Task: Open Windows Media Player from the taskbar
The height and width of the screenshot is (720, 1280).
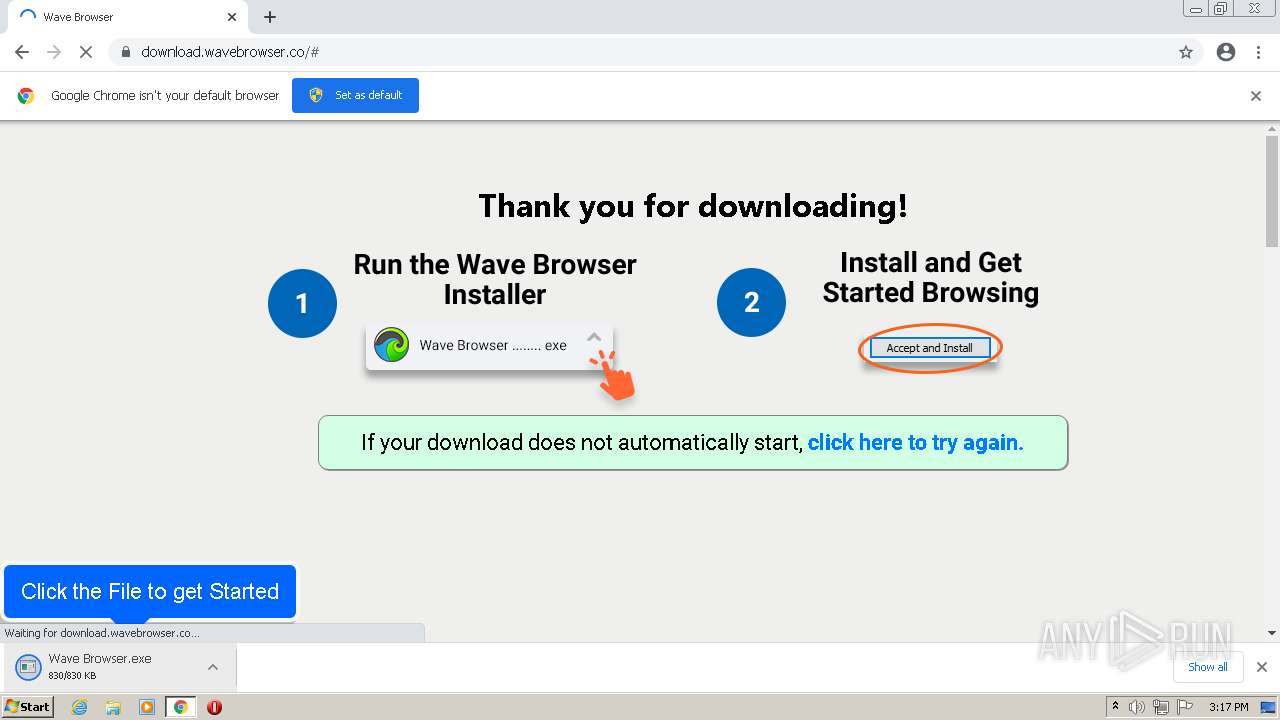Action: pos(147,707)
